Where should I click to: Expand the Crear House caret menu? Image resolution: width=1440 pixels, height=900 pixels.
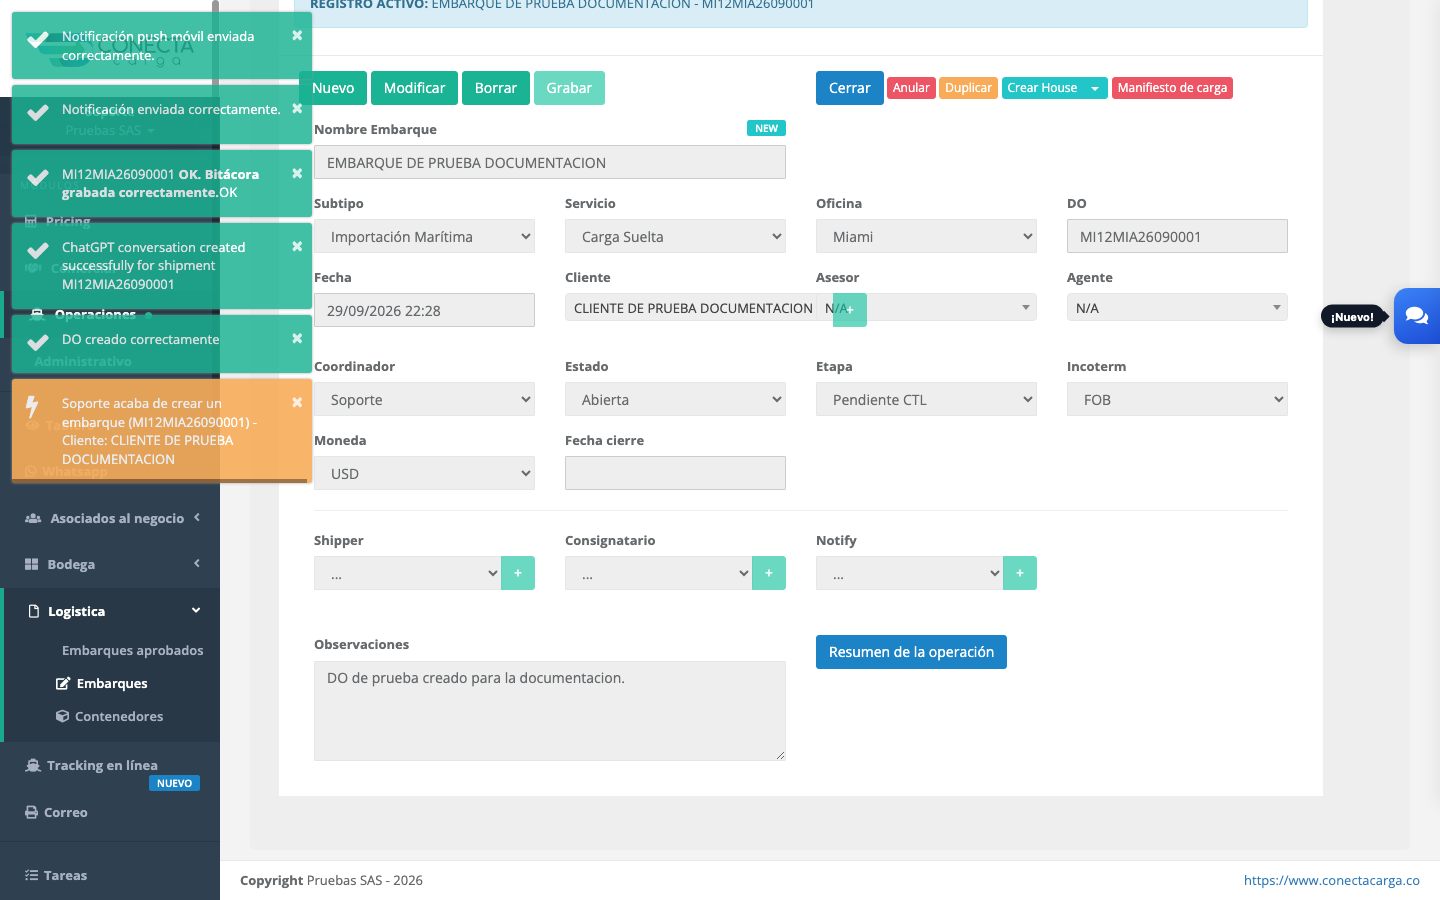(1095, 88)
